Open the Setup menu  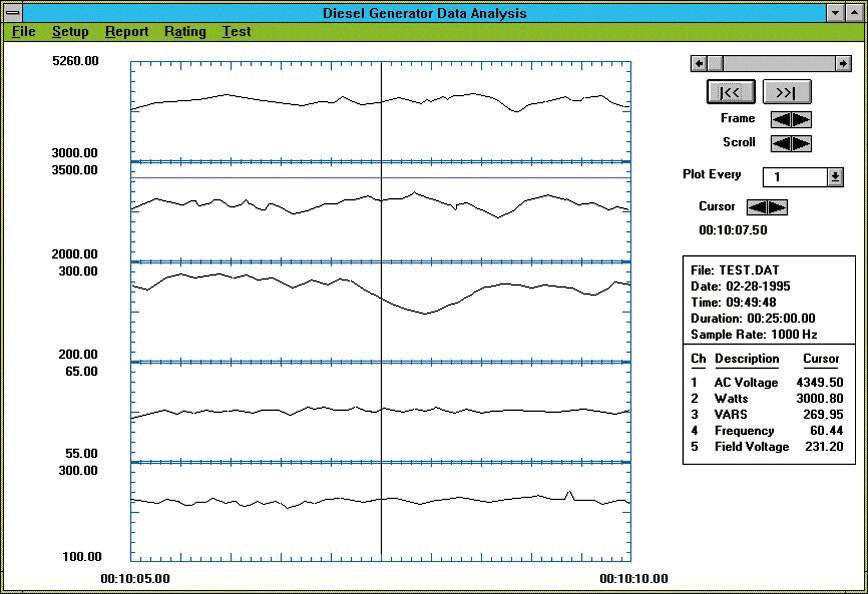coord(70,31)
